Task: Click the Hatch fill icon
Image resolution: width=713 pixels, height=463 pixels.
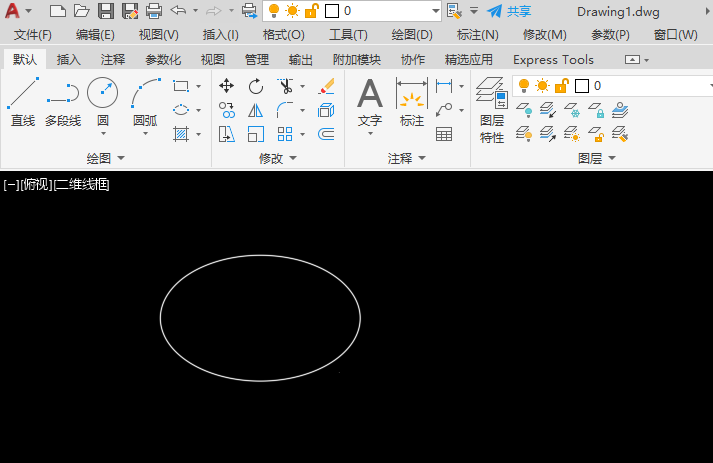Action: pos(181,134)
